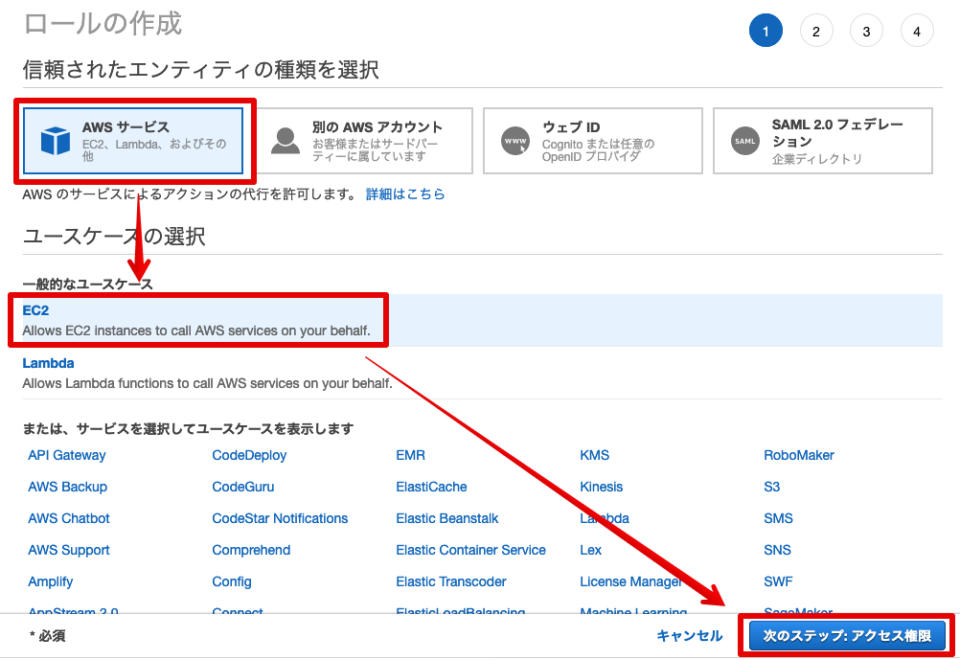Click the step 4 indicator circle

[917, 30]
